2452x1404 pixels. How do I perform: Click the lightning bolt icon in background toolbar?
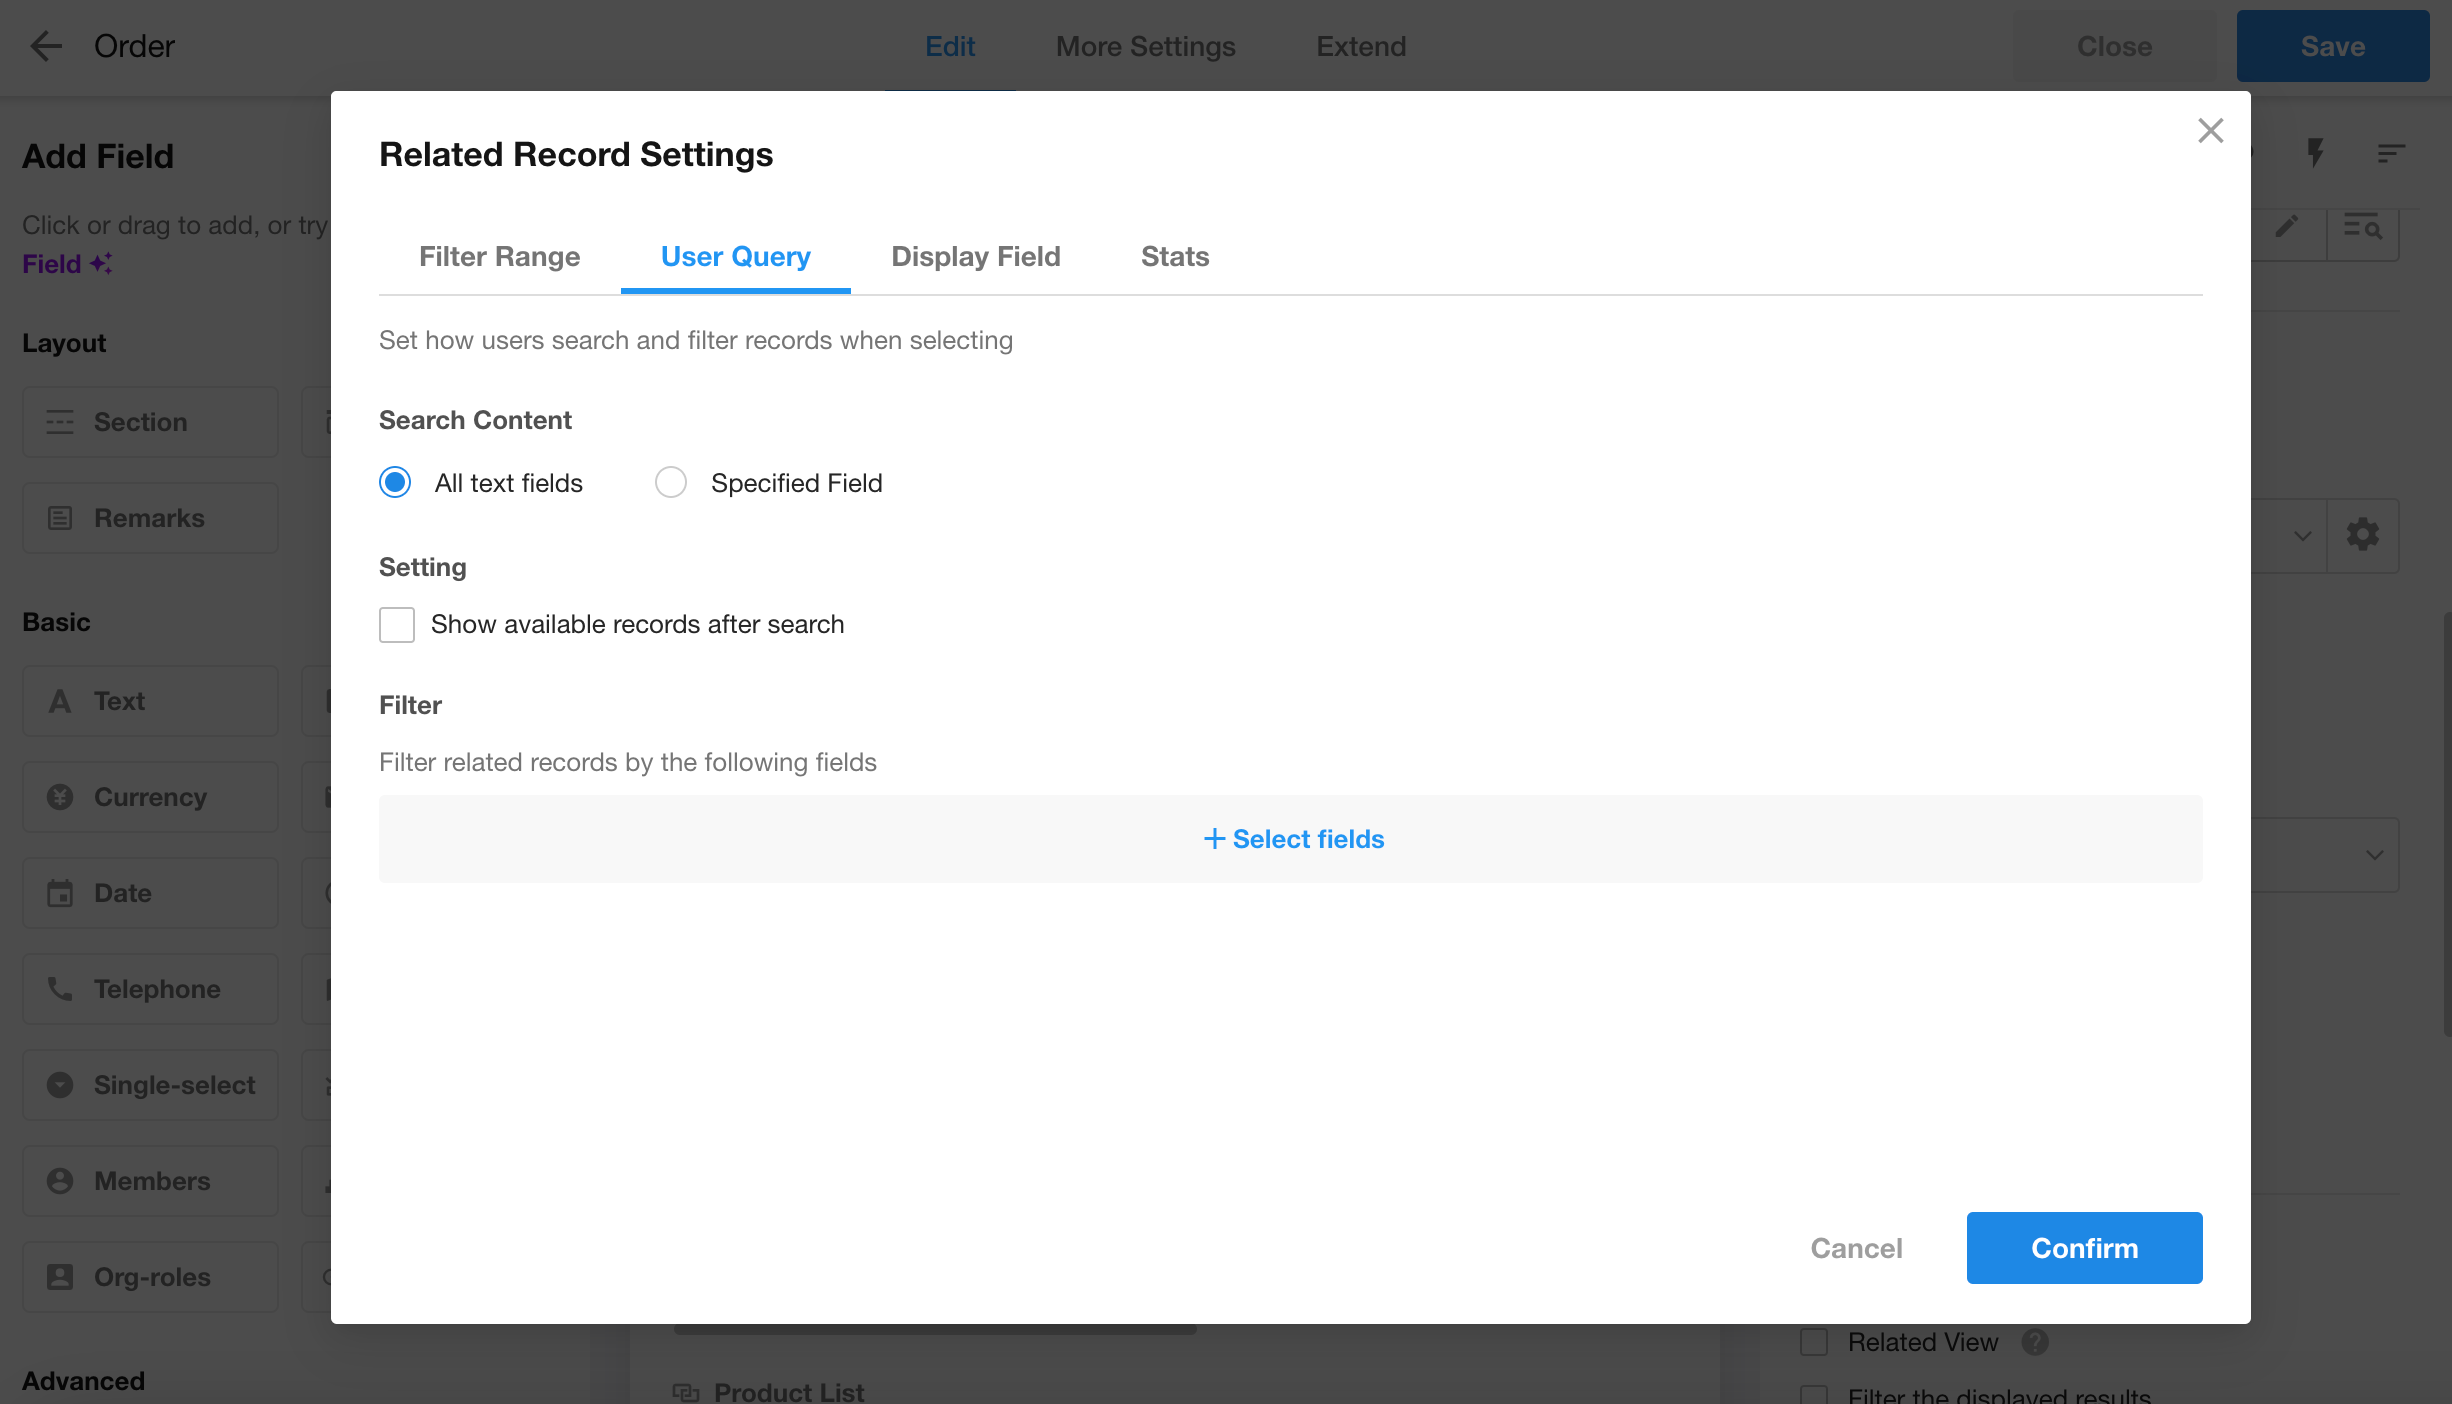2315,153
